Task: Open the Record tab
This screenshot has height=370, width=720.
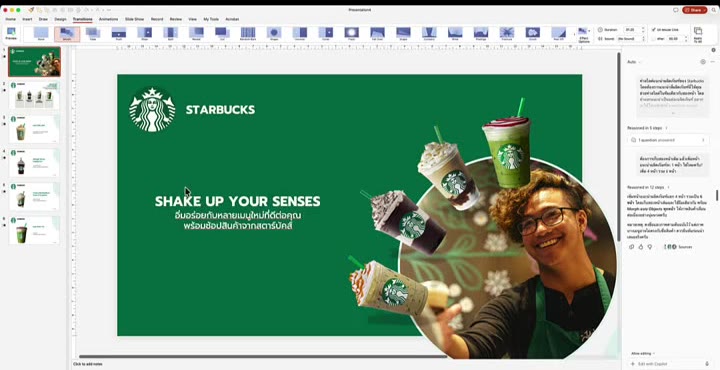Action: coord(157,19)
